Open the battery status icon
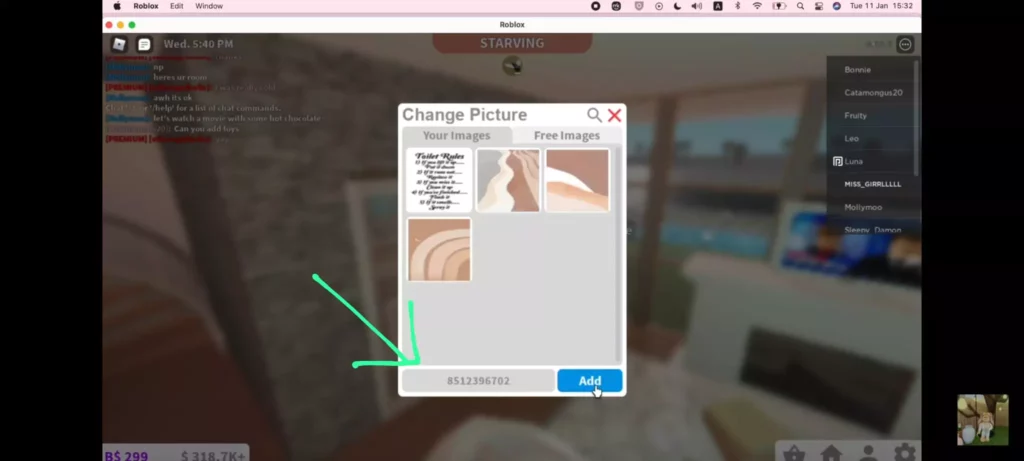1024x461 pixels. click(779, 6)
